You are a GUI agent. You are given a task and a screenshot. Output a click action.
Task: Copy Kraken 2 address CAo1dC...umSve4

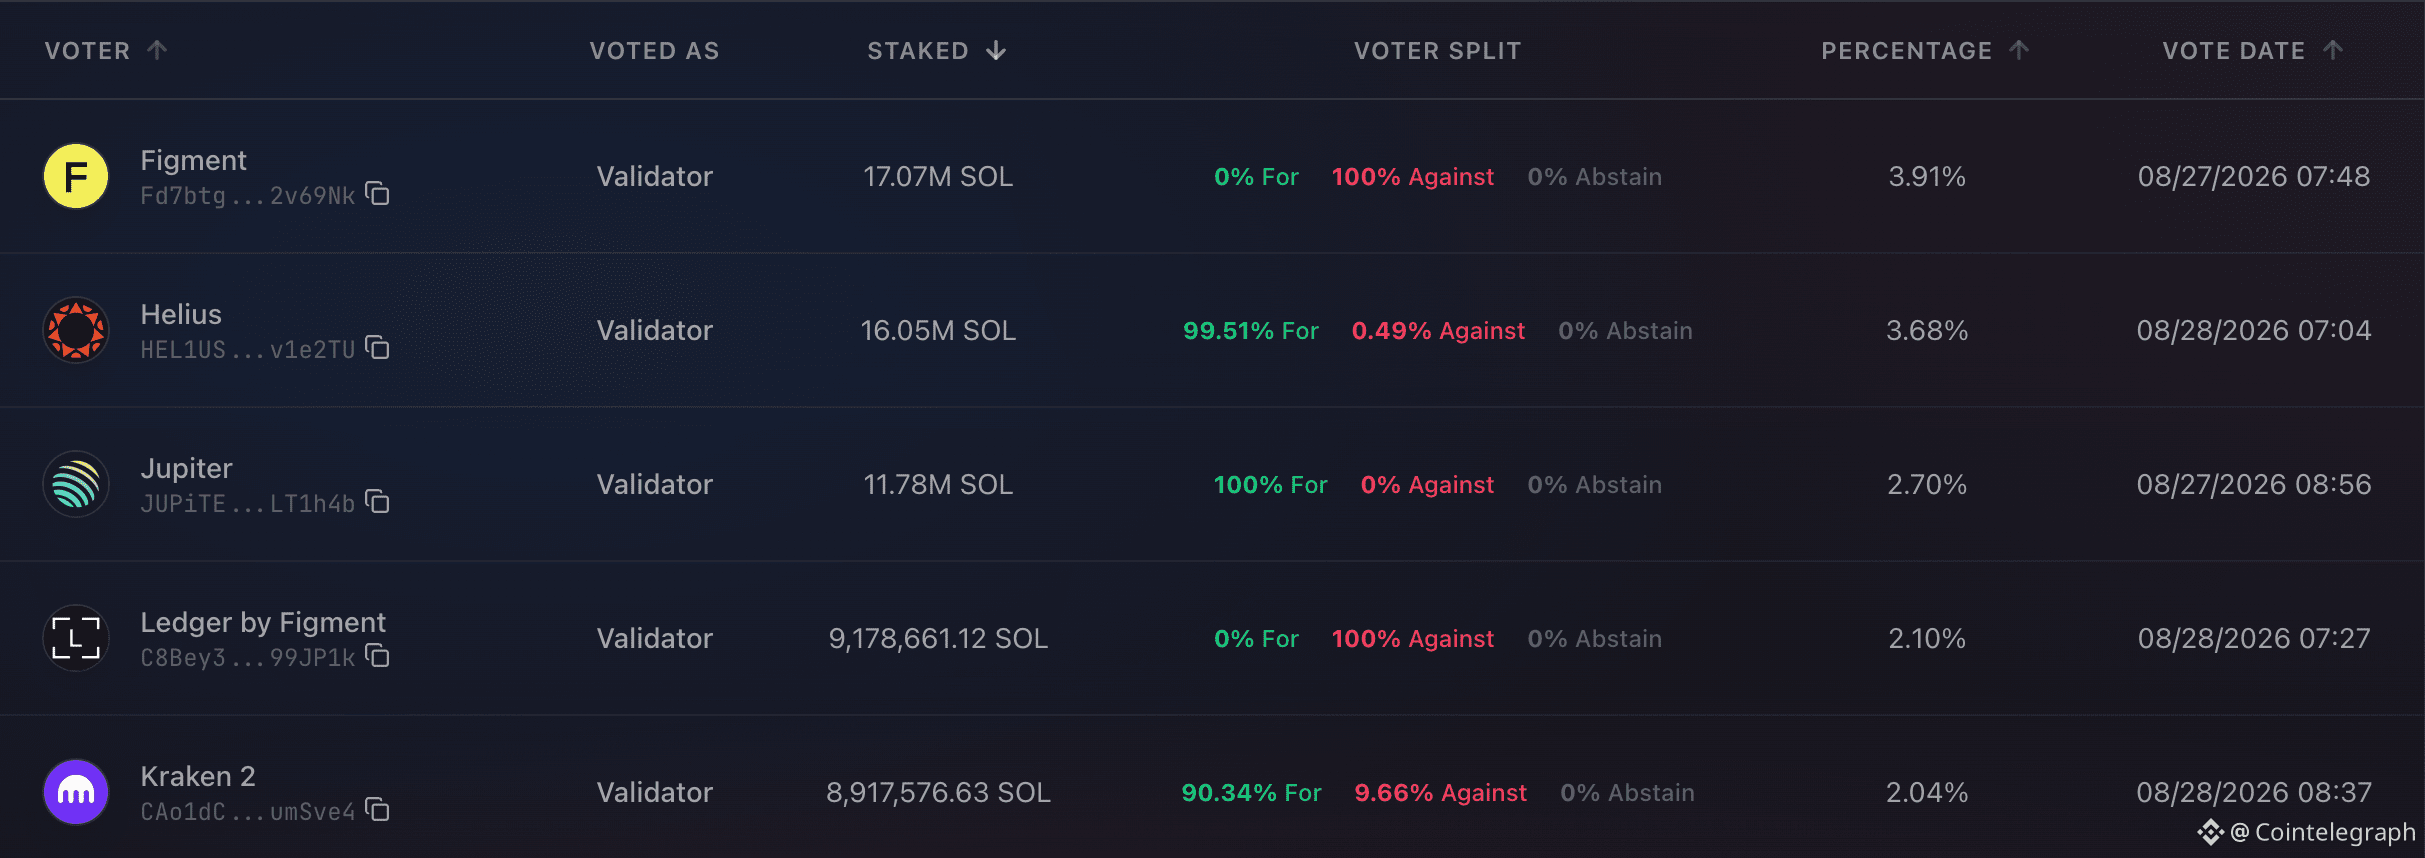pos(377,810)
